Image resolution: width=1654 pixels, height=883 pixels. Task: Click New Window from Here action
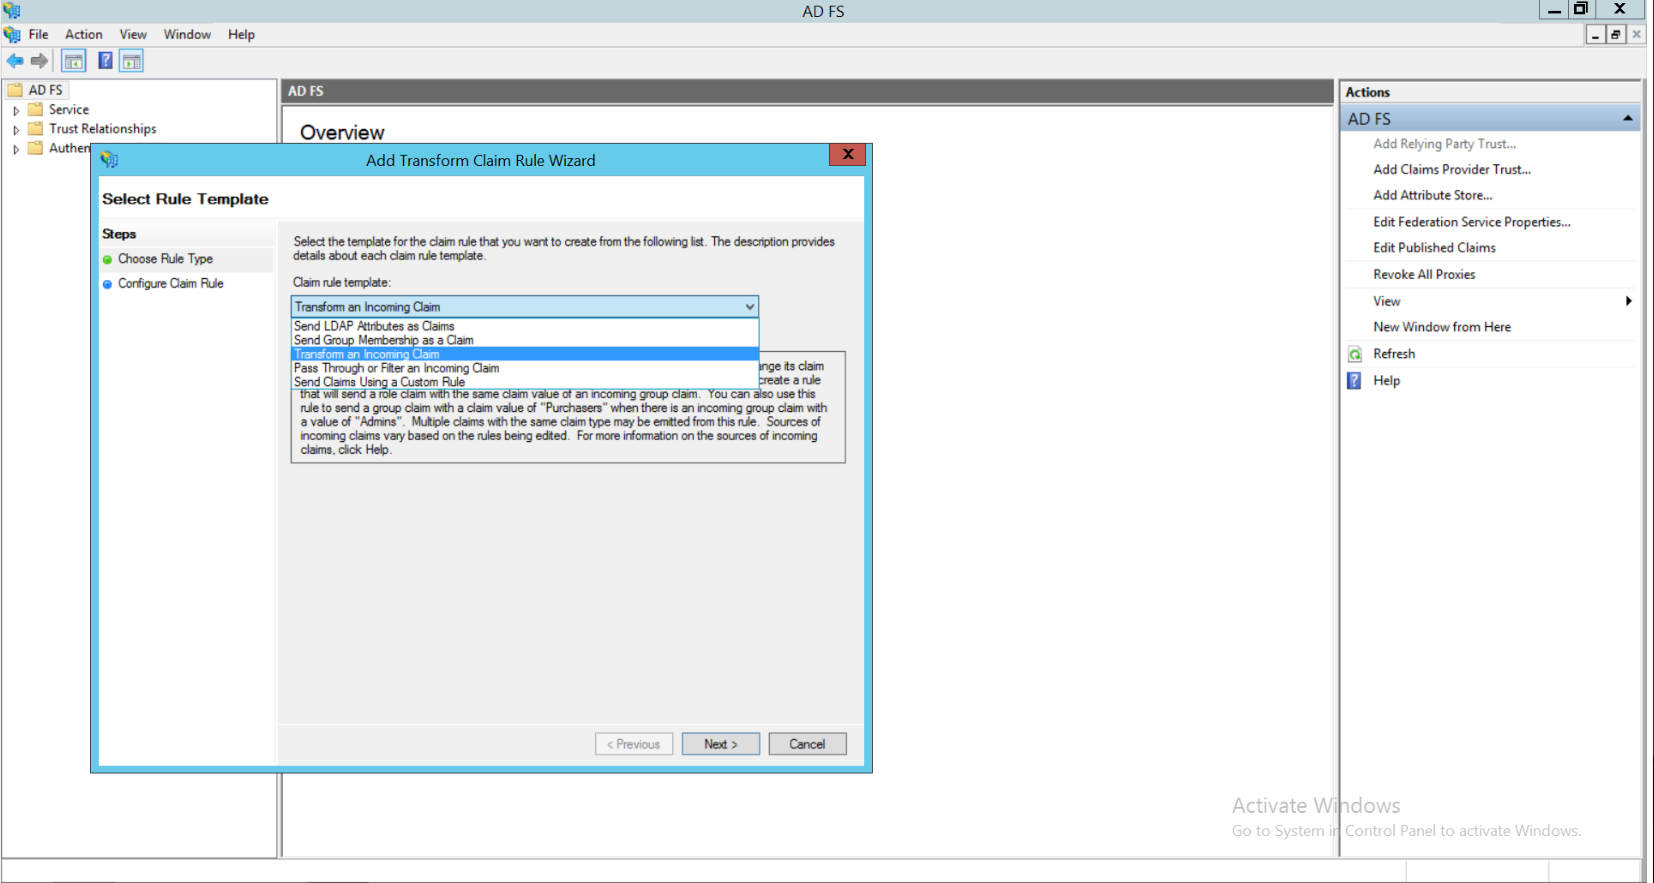tap(1442, 327)
